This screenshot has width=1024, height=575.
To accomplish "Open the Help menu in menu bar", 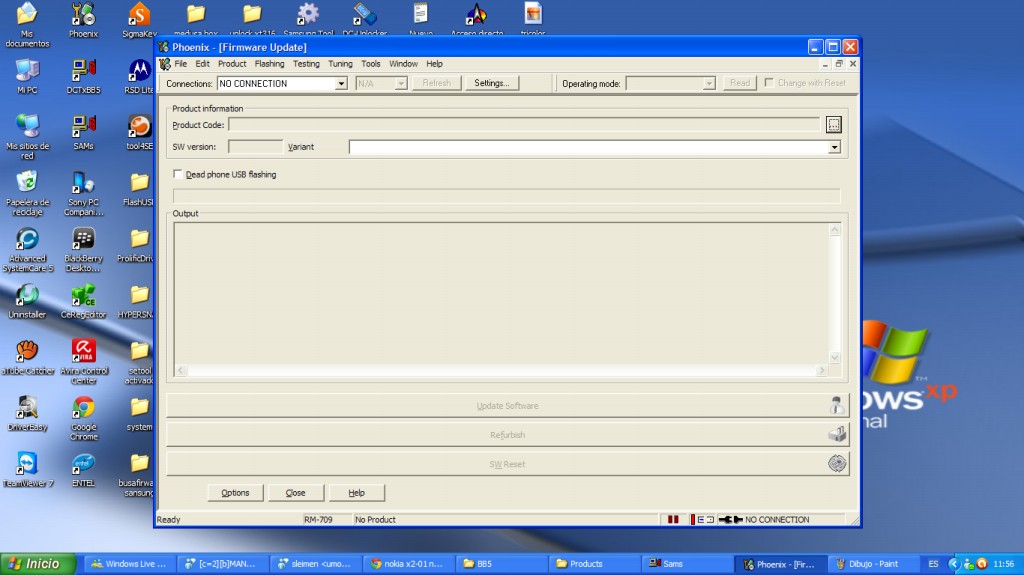I will coord(434,63).
